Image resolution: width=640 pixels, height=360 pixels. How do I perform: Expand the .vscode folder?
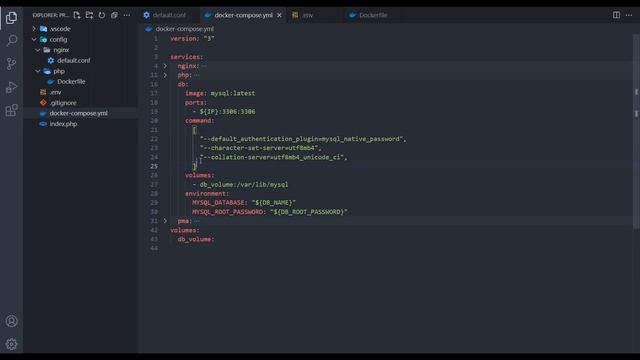point(34,29)
